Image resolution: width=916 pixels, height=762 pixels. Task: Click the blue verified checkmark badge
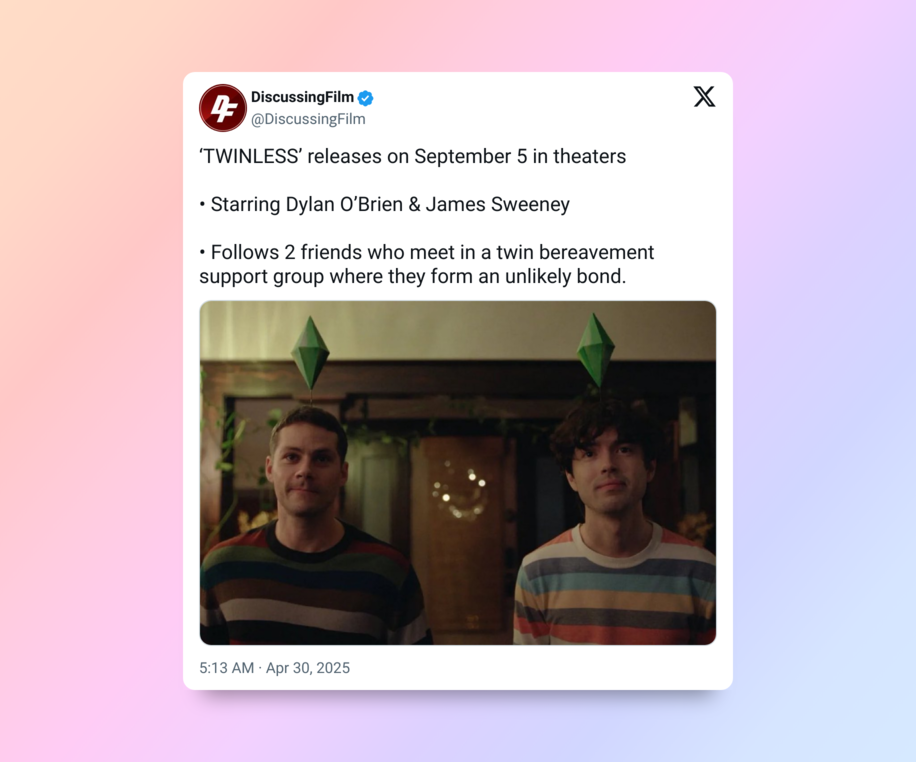366,98
